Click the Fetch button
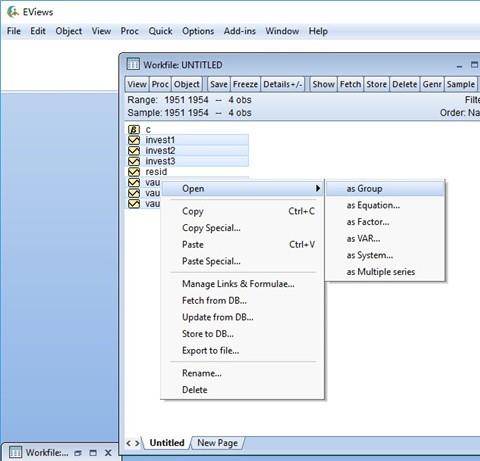 coord(350,84)
